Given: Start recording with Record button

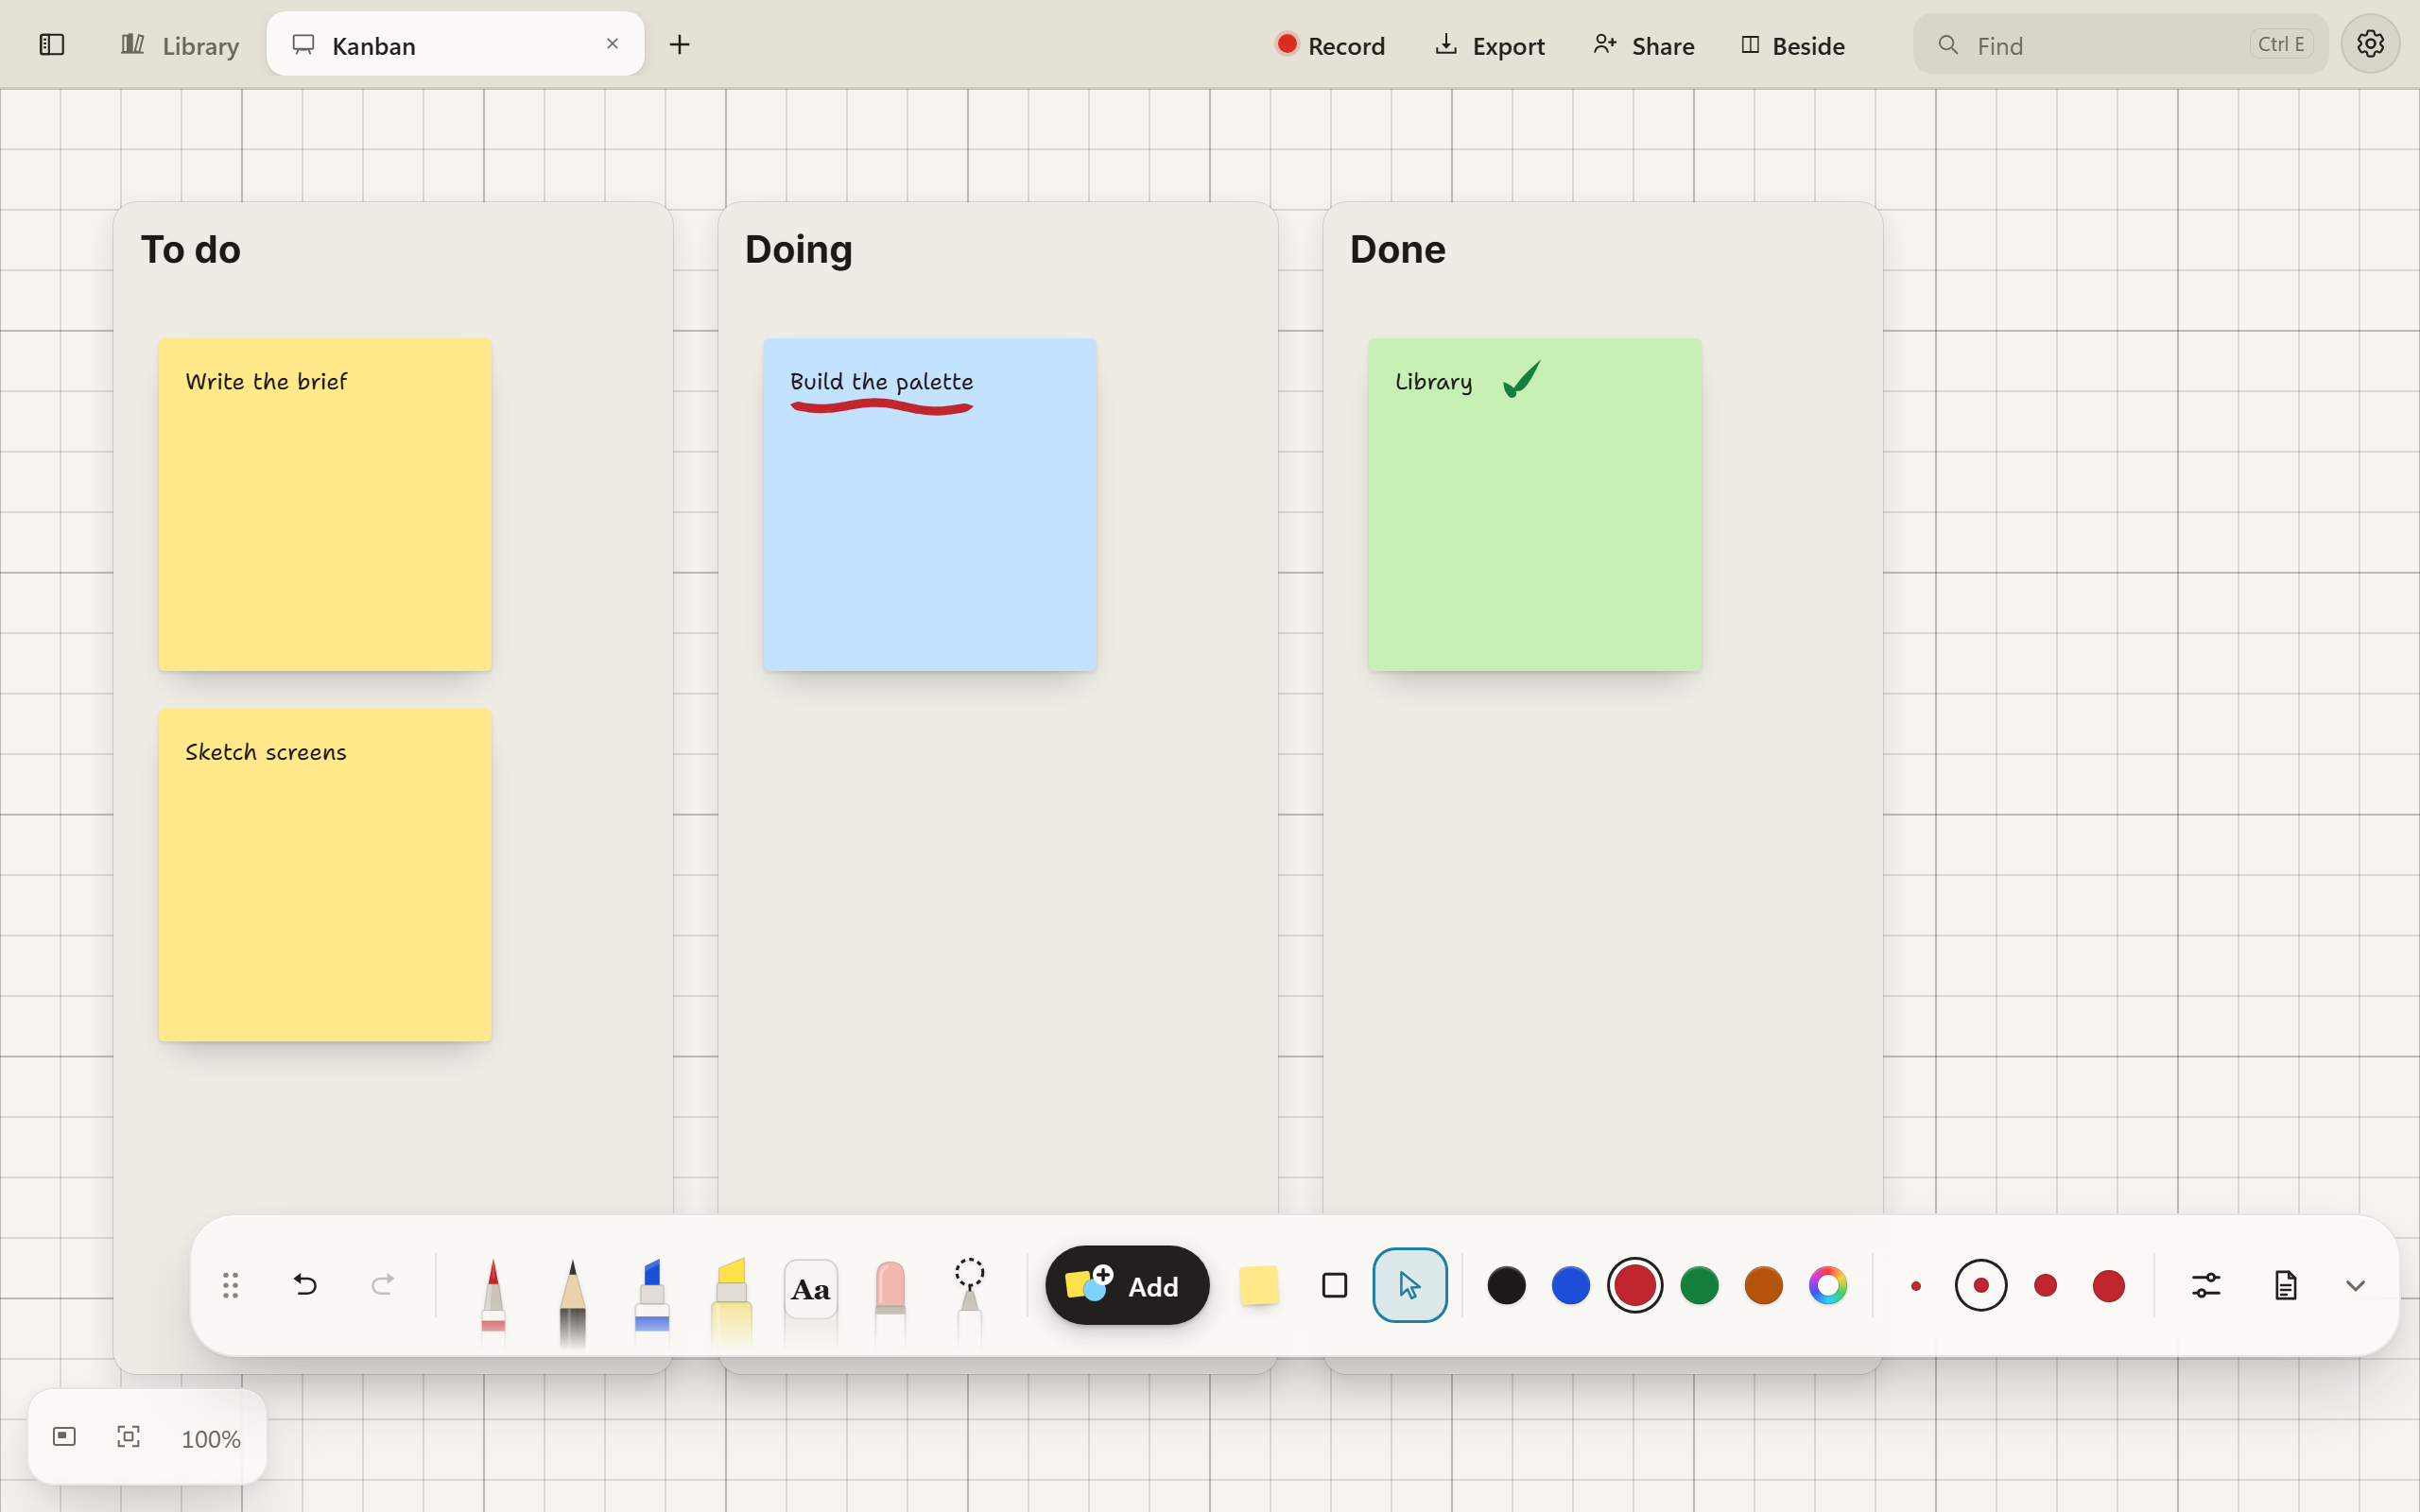Looking at the screenshot, I should [x=1331, y=45].
